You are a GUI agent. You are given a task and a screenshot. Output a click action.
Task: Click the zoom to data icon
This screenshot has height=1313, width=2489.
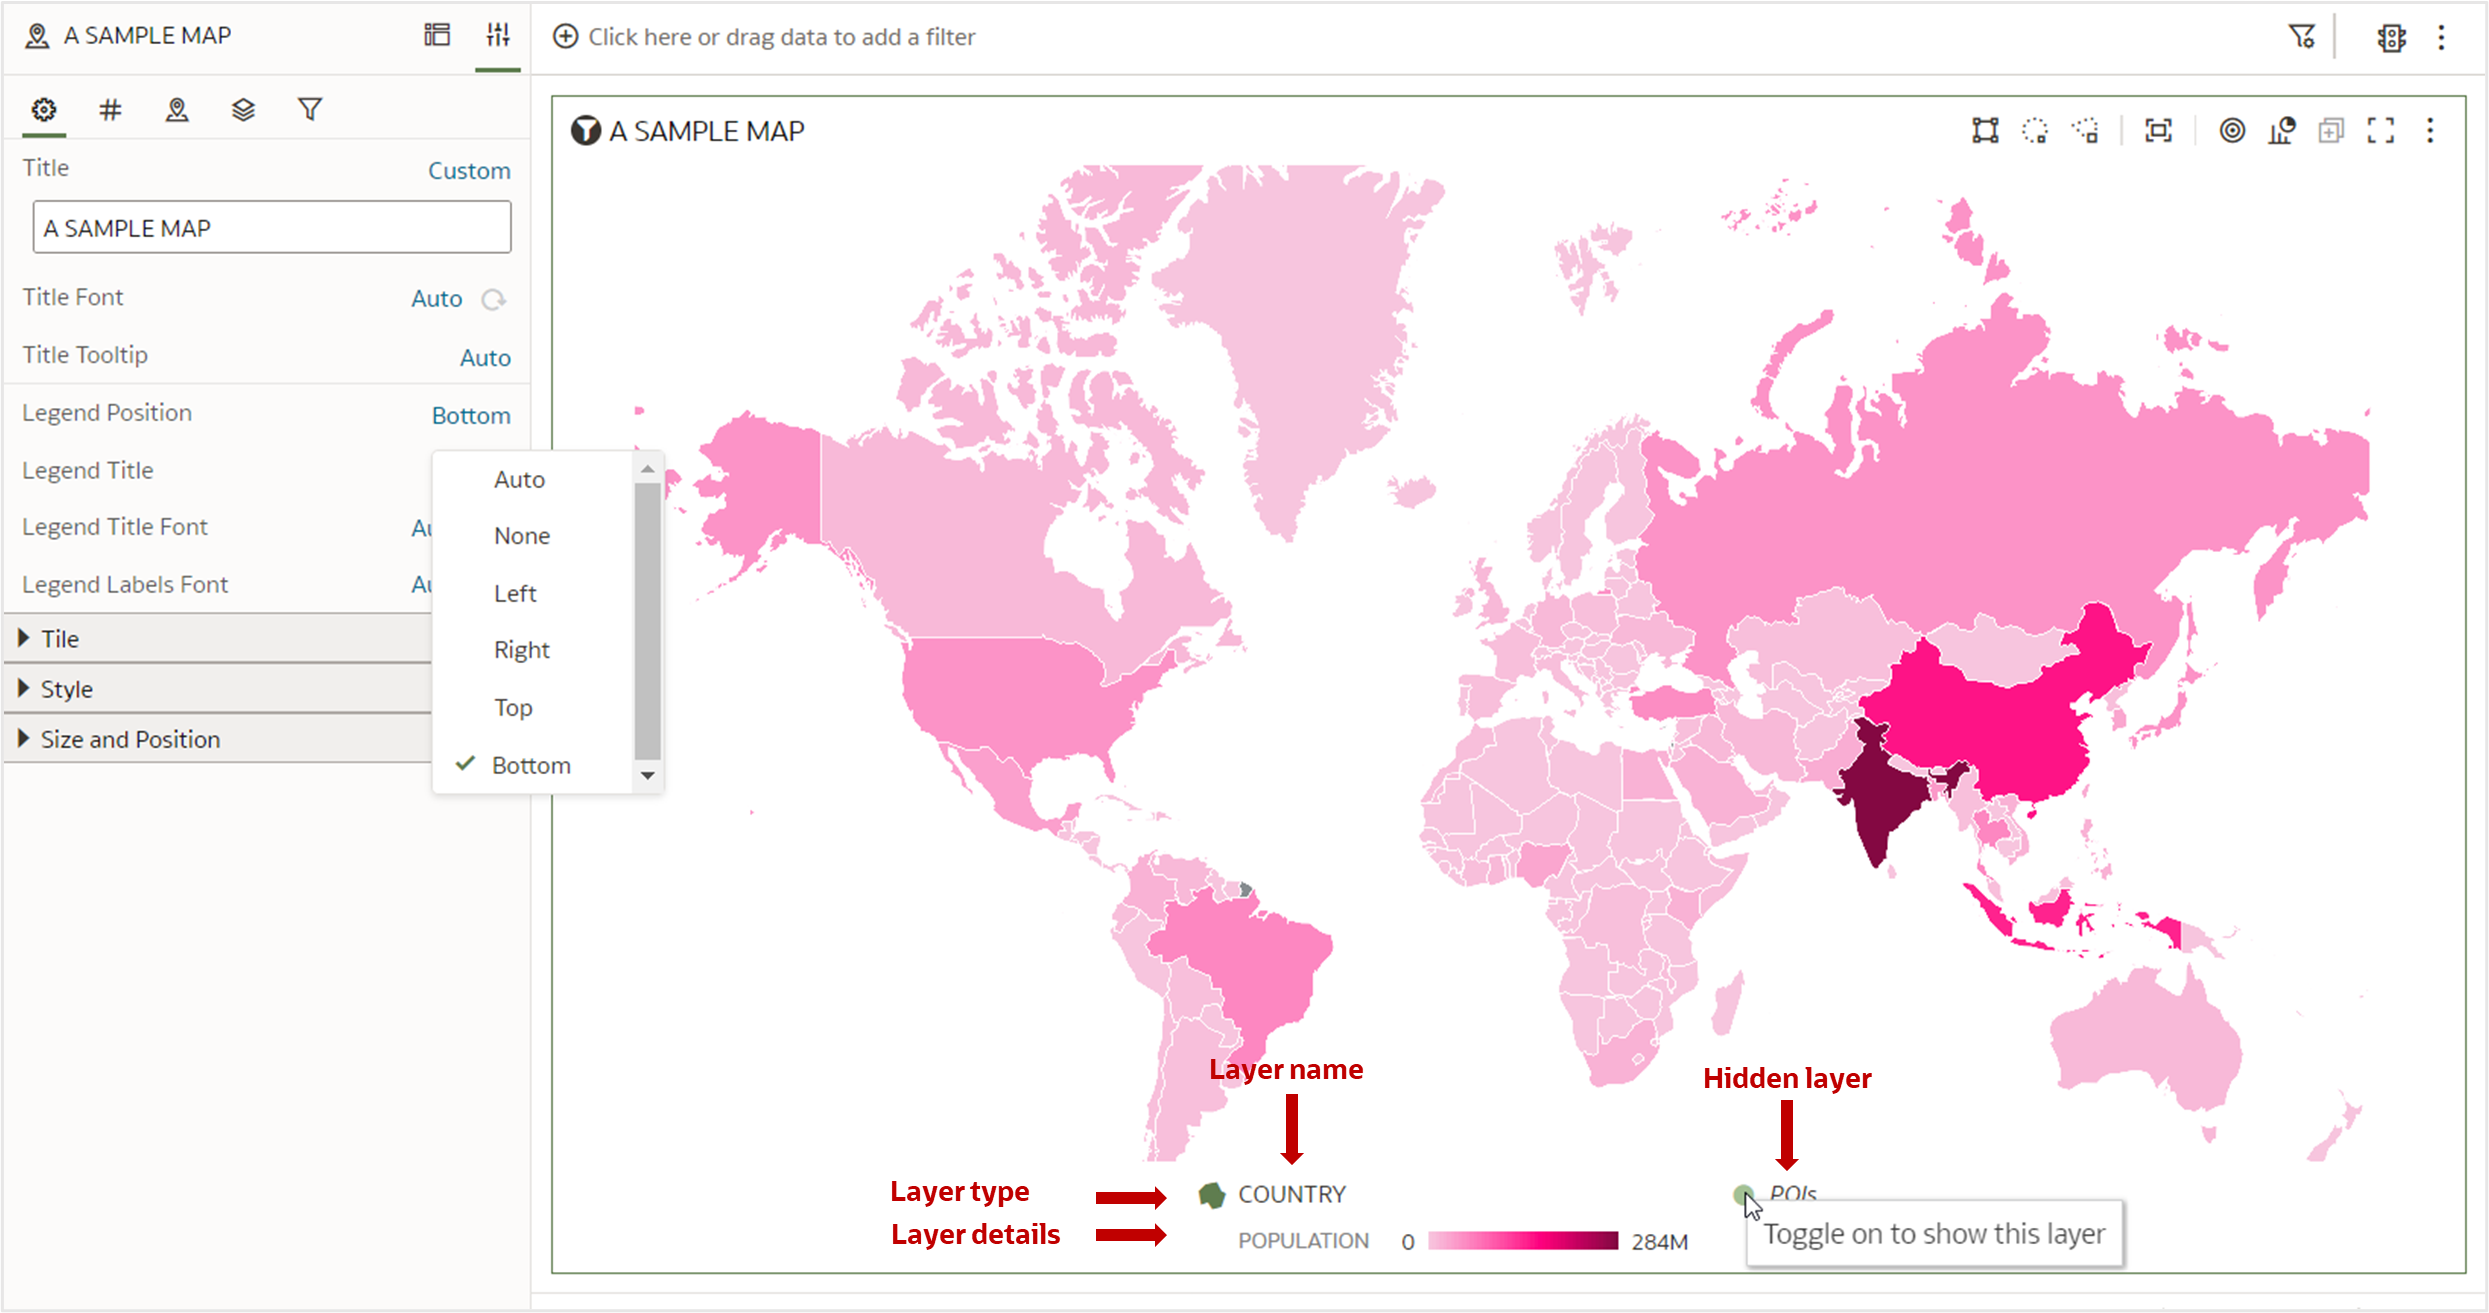[x=2159, y=131]
